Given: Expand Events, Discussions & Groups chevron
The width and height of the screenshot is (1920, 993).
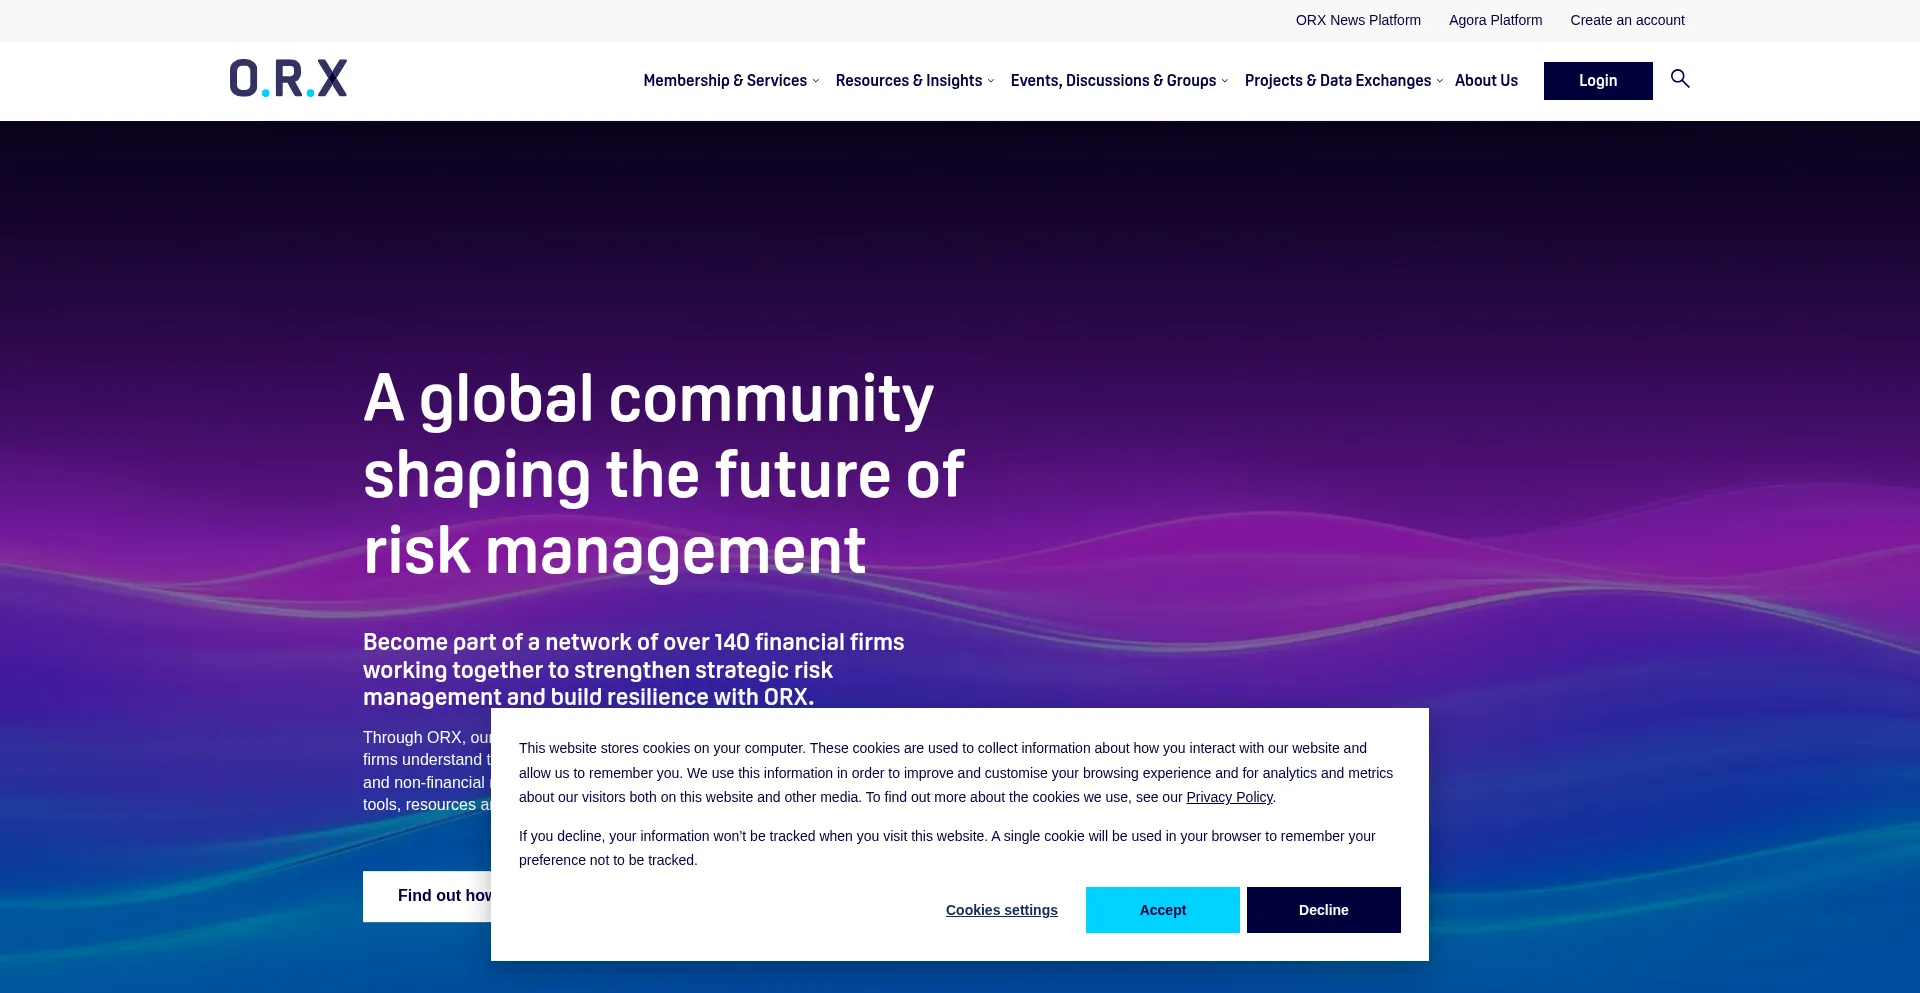Looking at the screenshot, I should click(x=1225, y=81).
